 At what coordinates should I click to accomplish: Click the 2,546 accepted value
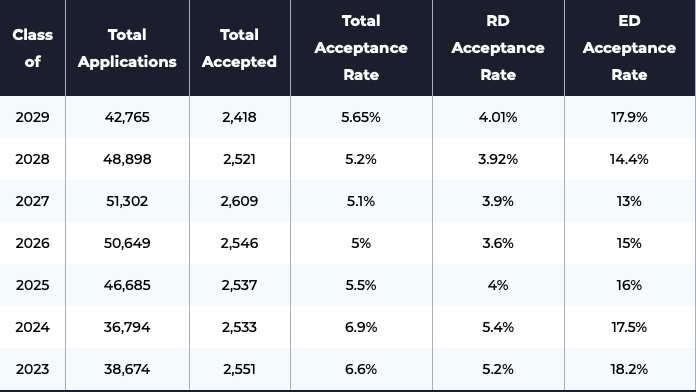click(240, 243)
